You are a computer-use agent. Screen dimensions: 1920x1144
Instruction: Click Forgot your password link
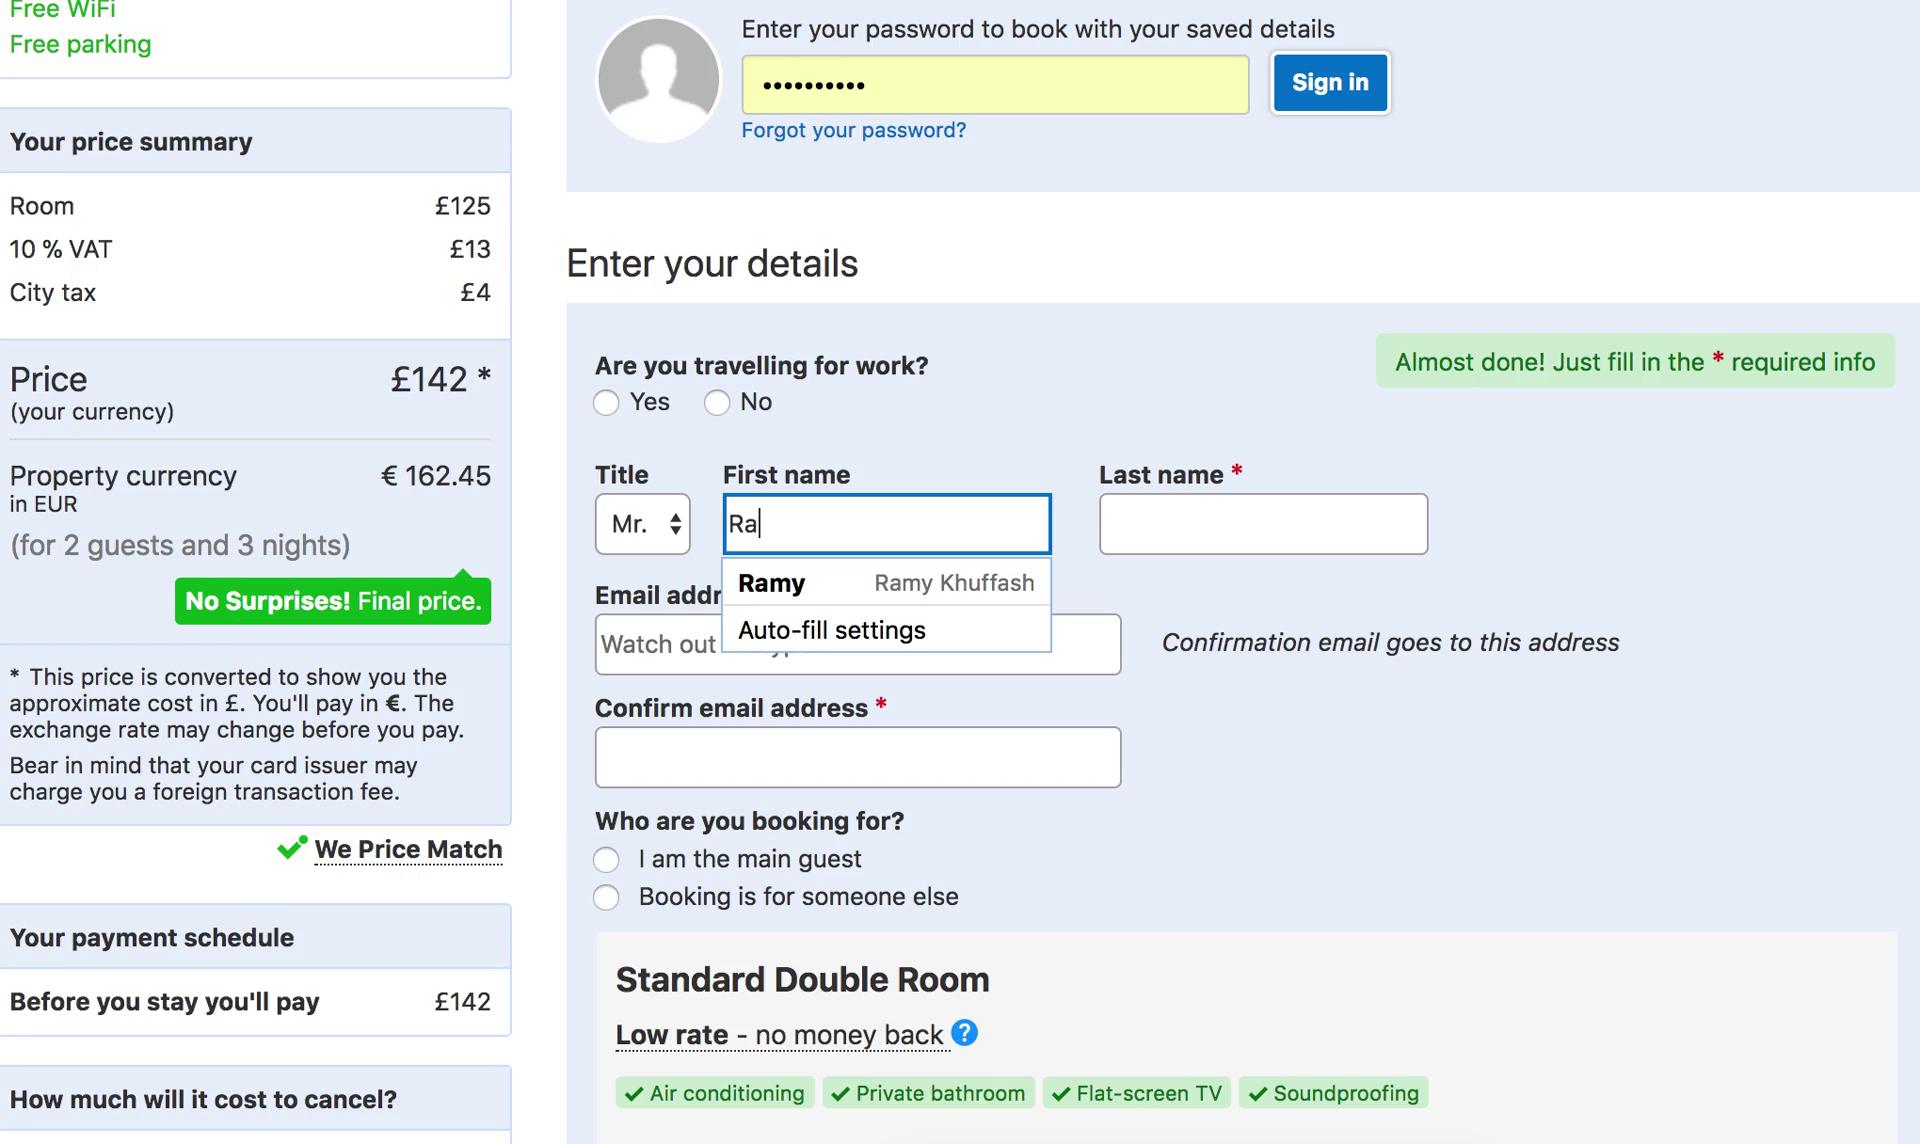pyautogui.click(x=852, y=129)
